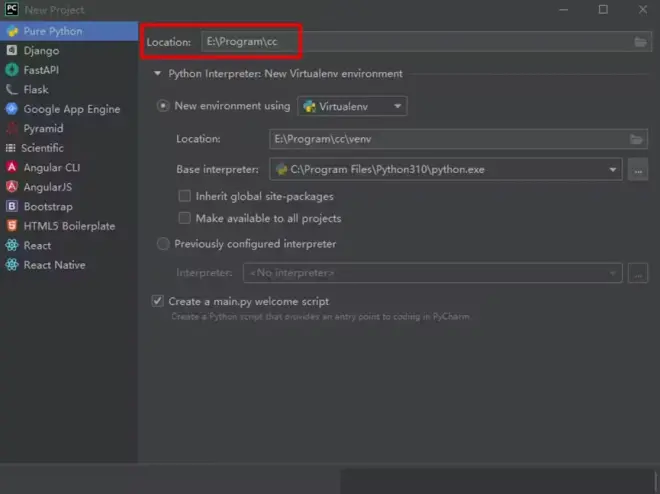Select Django project type
The width and height of the screenshot is (660, 494).
pyautogui.click(x=69, y=50)
